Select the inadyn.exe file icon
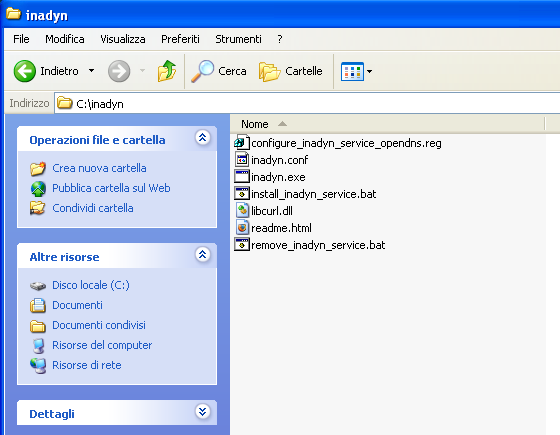Viewport: 560px width, 435px height. [x=242, y=177]
